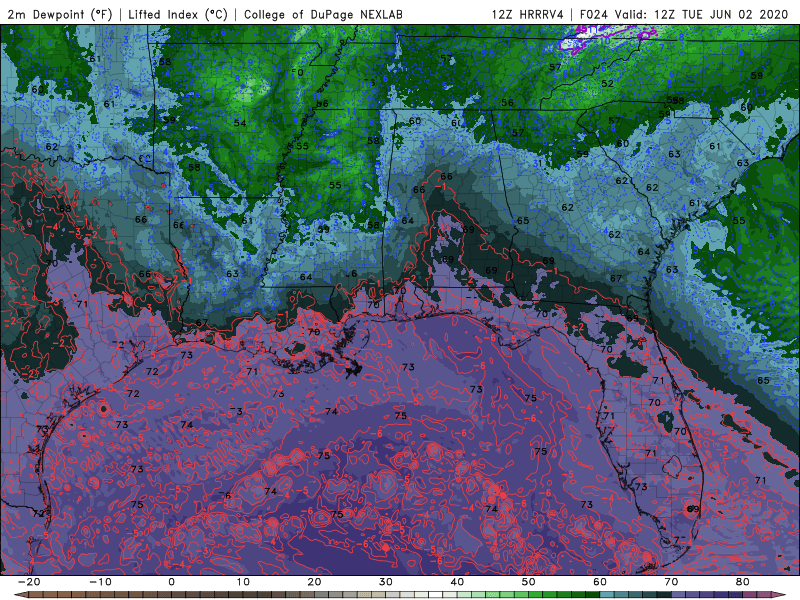Click the '54' dewpoint value in Arkansas
This screenshot has width=800, height=600.
point(240,123)
